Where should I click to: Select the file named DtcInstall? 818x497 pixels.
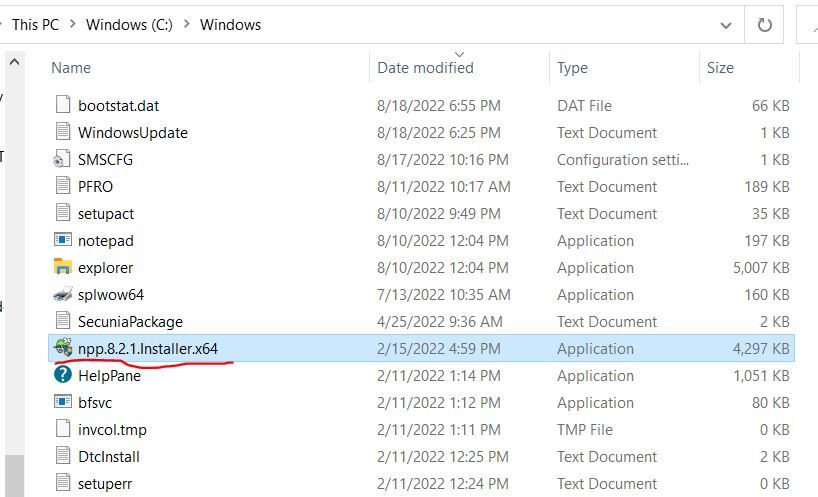tap(109, 457)
